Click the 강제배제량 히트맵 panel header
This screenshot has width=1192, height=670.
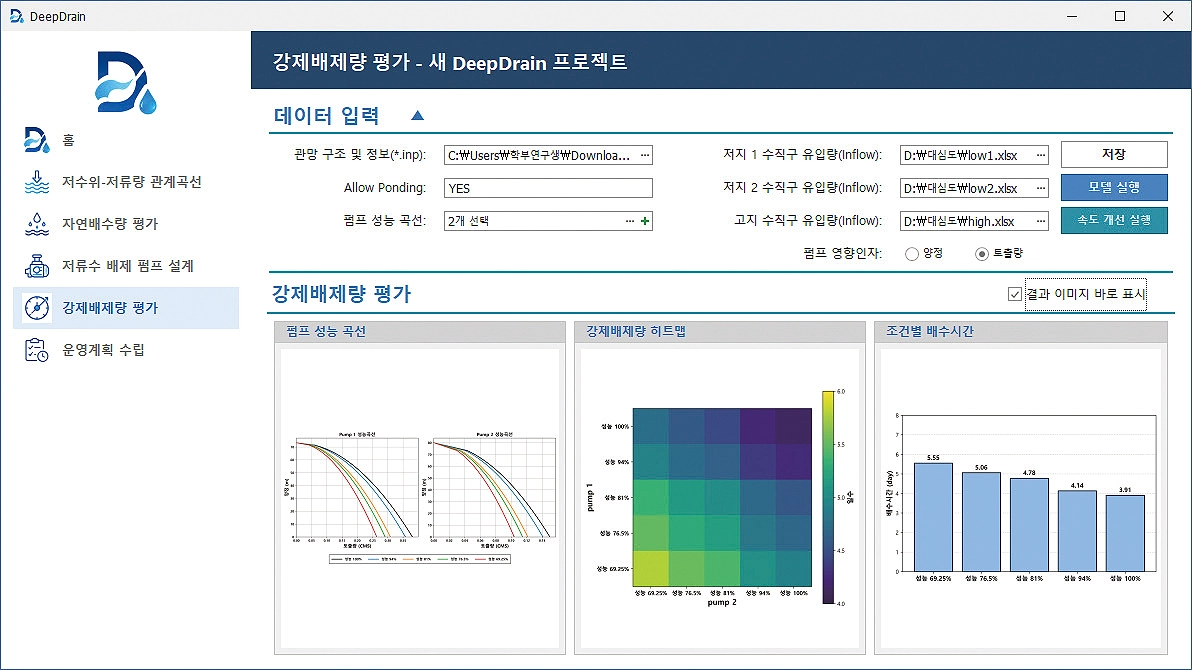click(x=720, y=332)
